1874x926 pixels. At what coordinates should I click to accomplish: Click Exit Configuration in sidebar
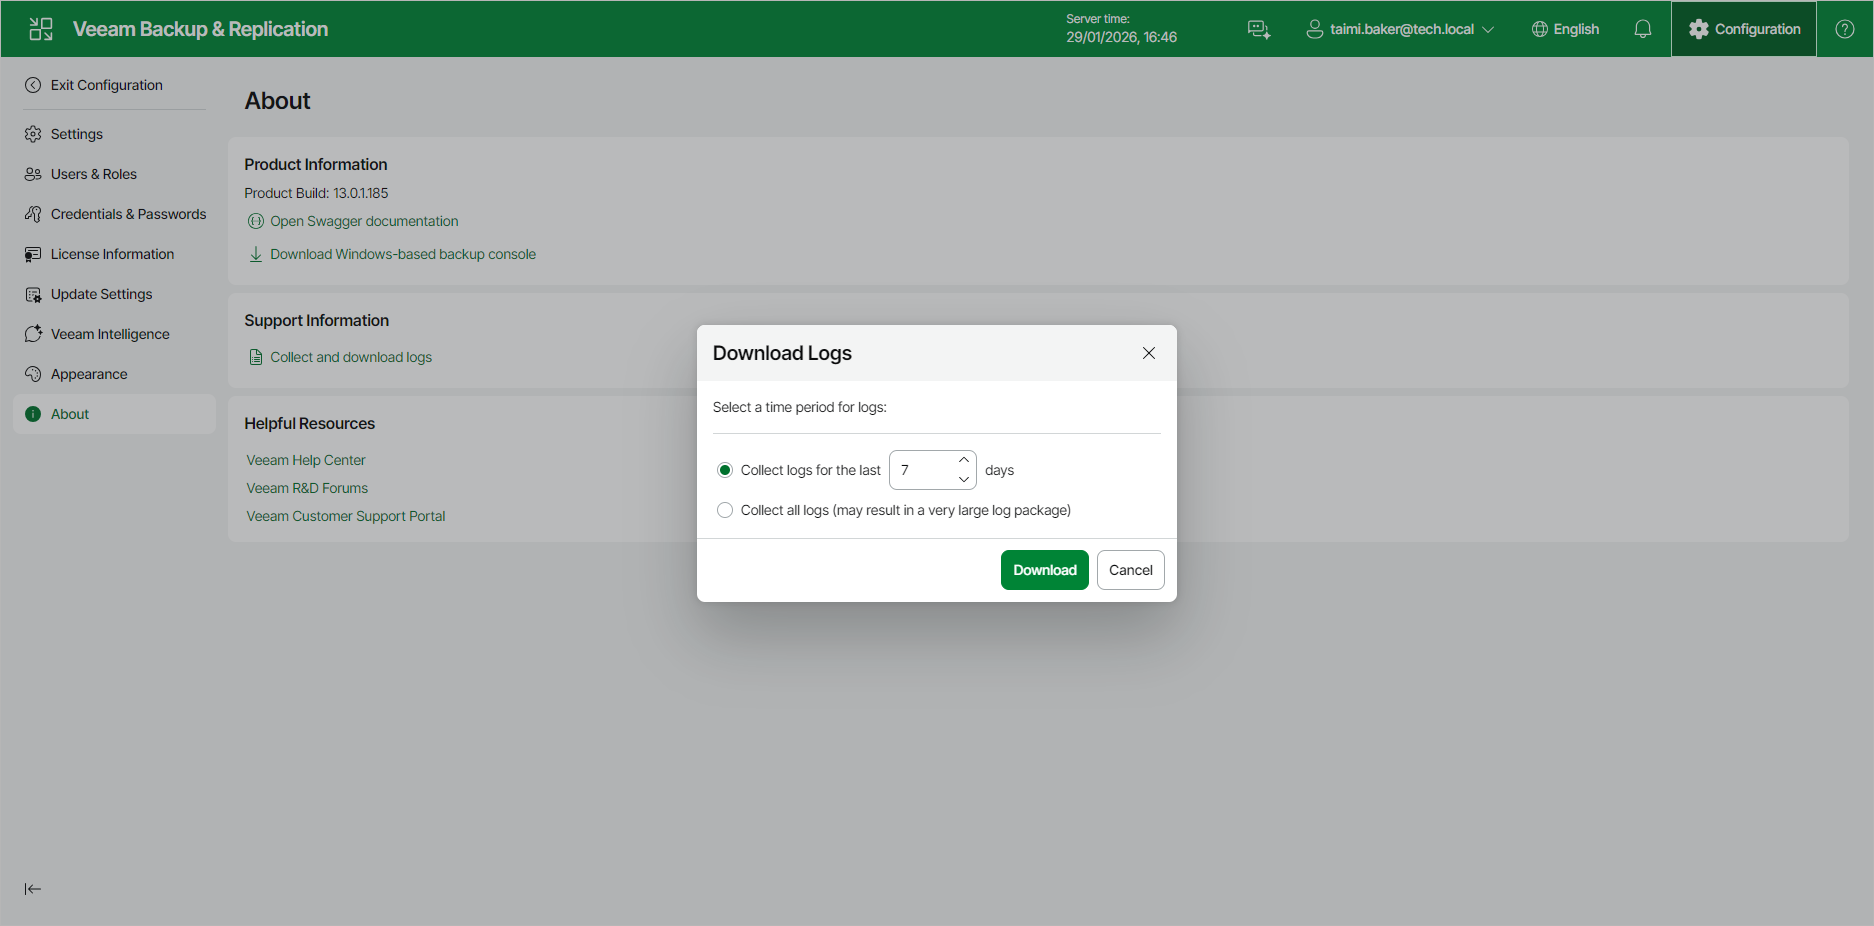coord(106,85)
